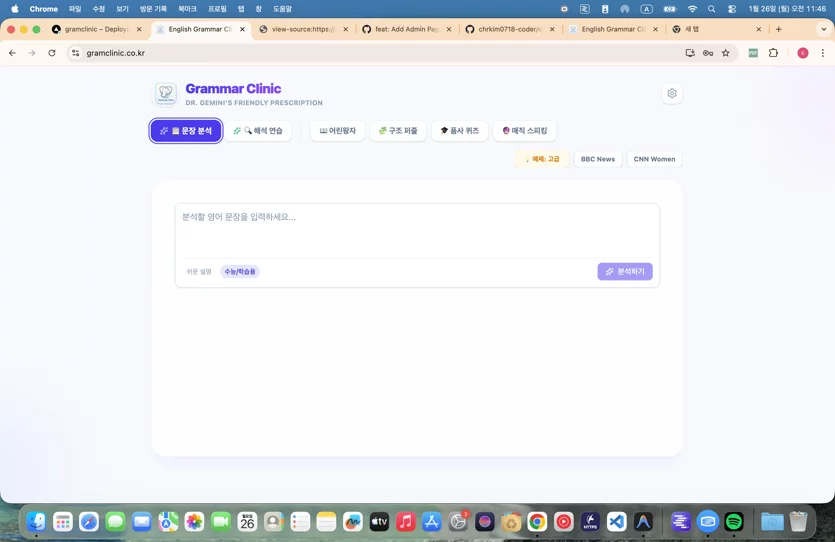835x542 pixels.
Task: Reload the gramclinic.co.kr page
Action: click(52, 53)
